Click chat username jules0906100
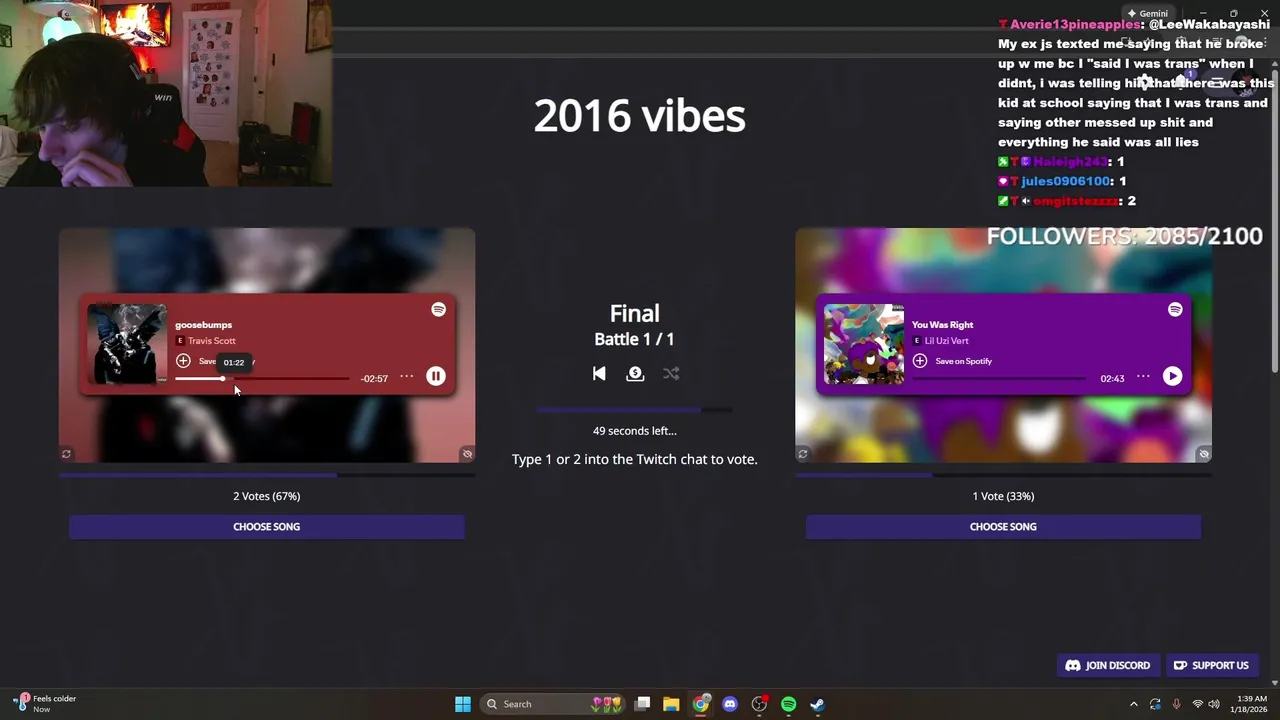Image resolution: width=1280 pixels, height=720 pixels. (1065, 181)
